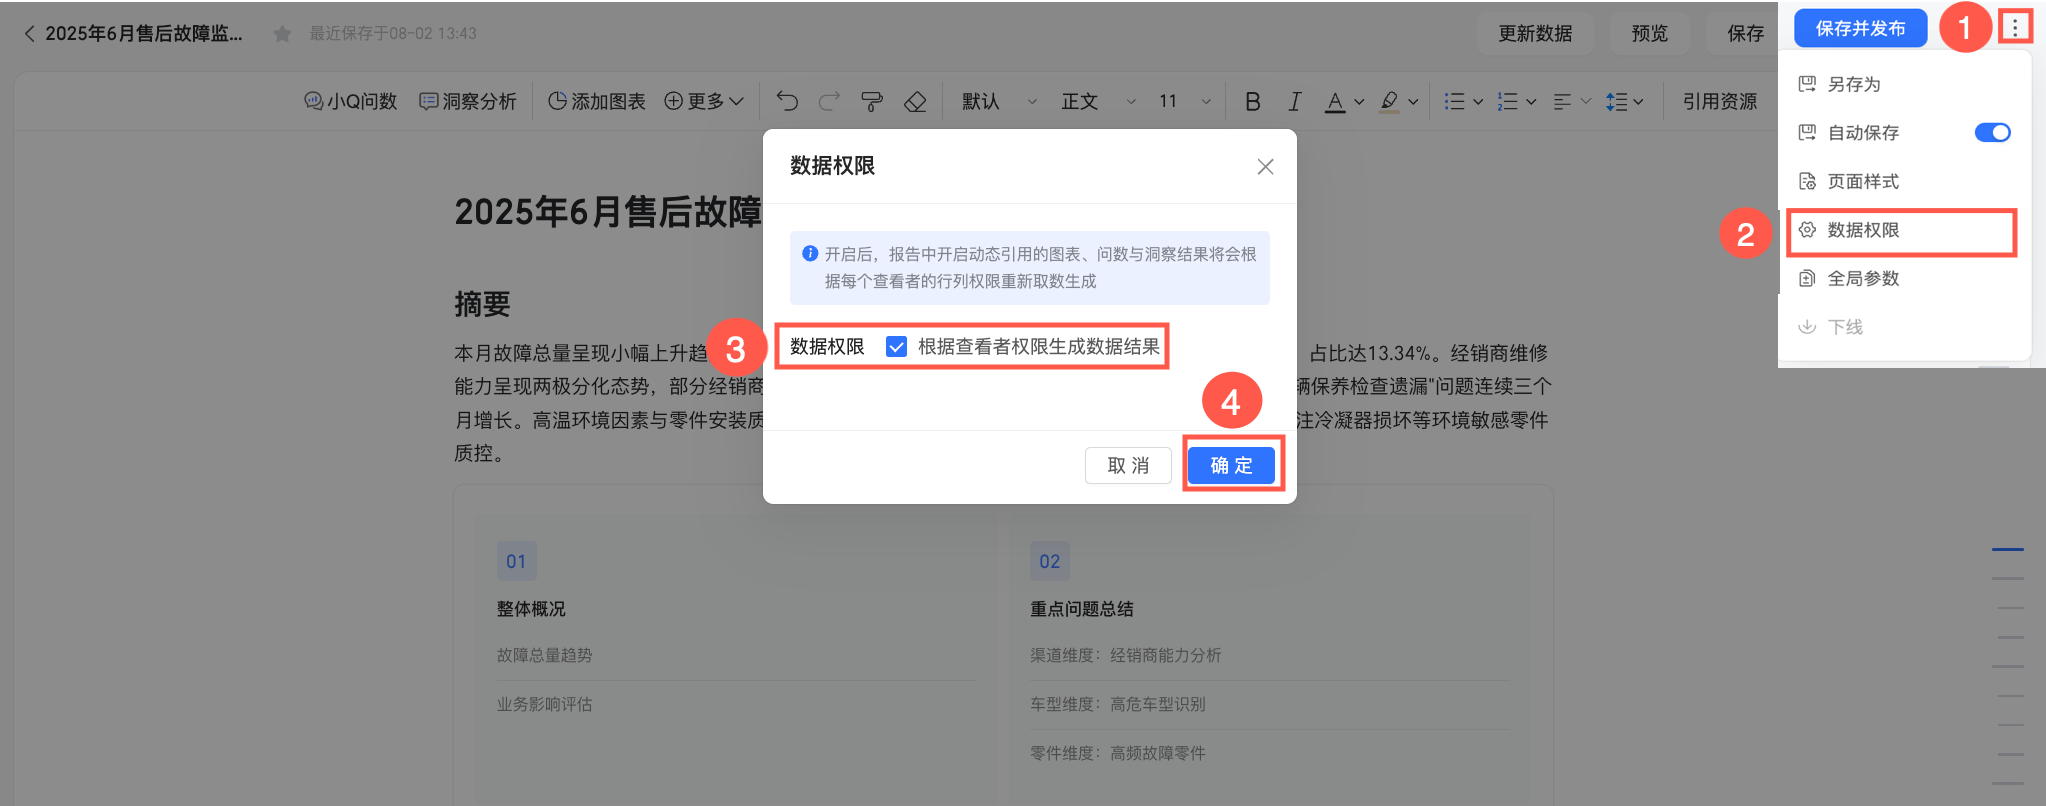The height and width of the screenshot is (806, 2046).
Task: Click the 摘要 heading in the document
Action: (x=482, y=304)
